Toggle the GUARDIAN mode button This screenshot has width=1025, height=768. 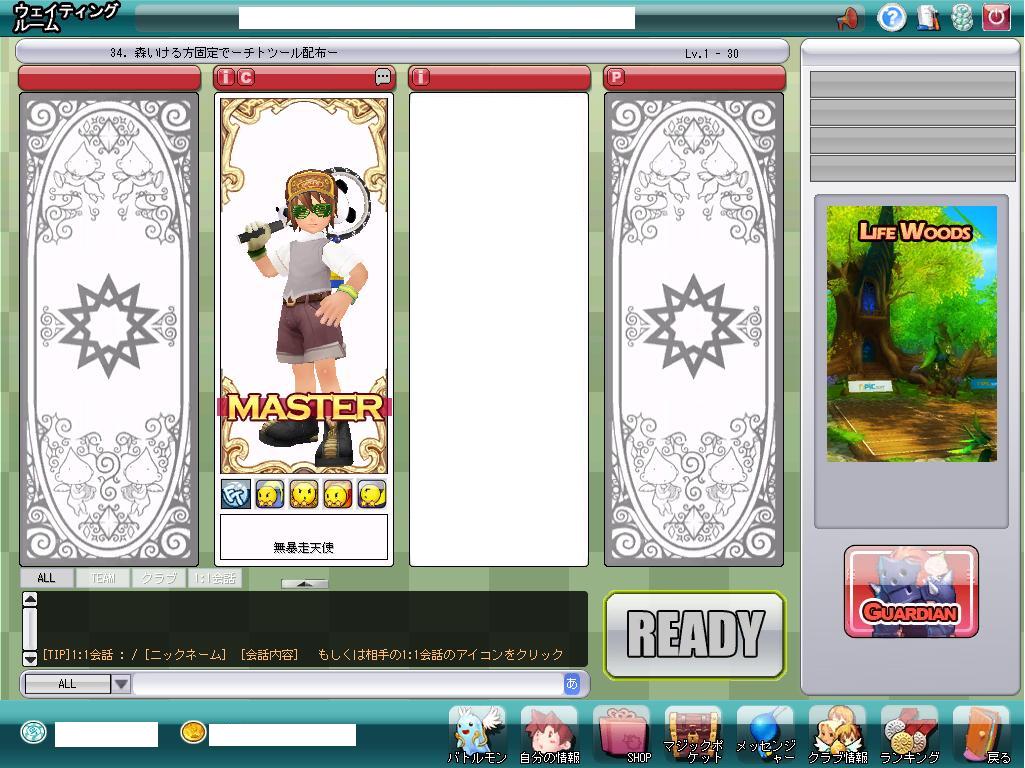tap(911, 592)
